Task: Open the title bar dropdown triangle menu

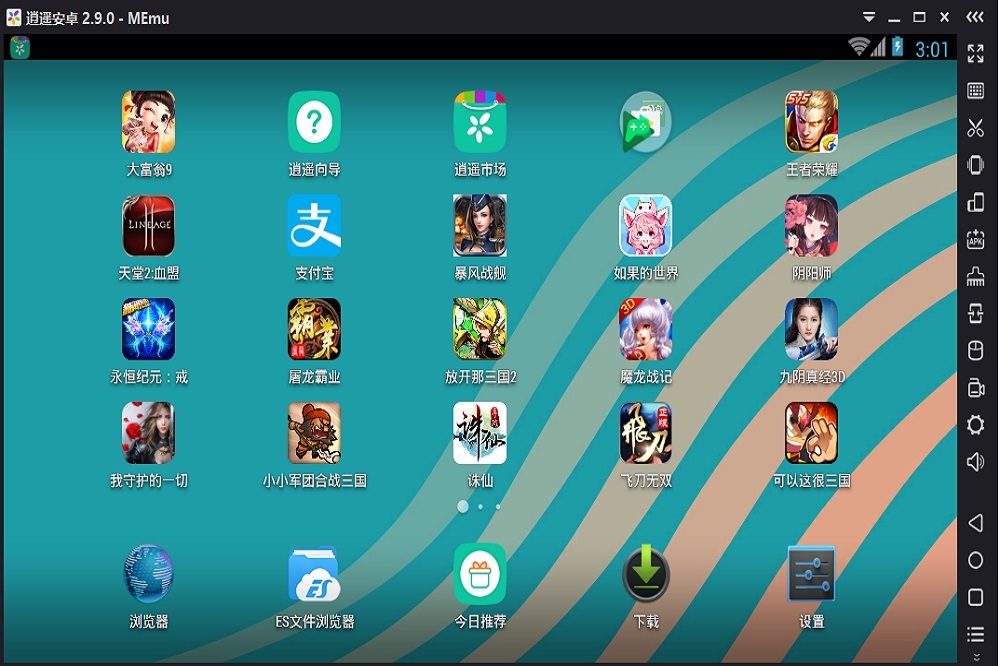Action: pos(869,17)
